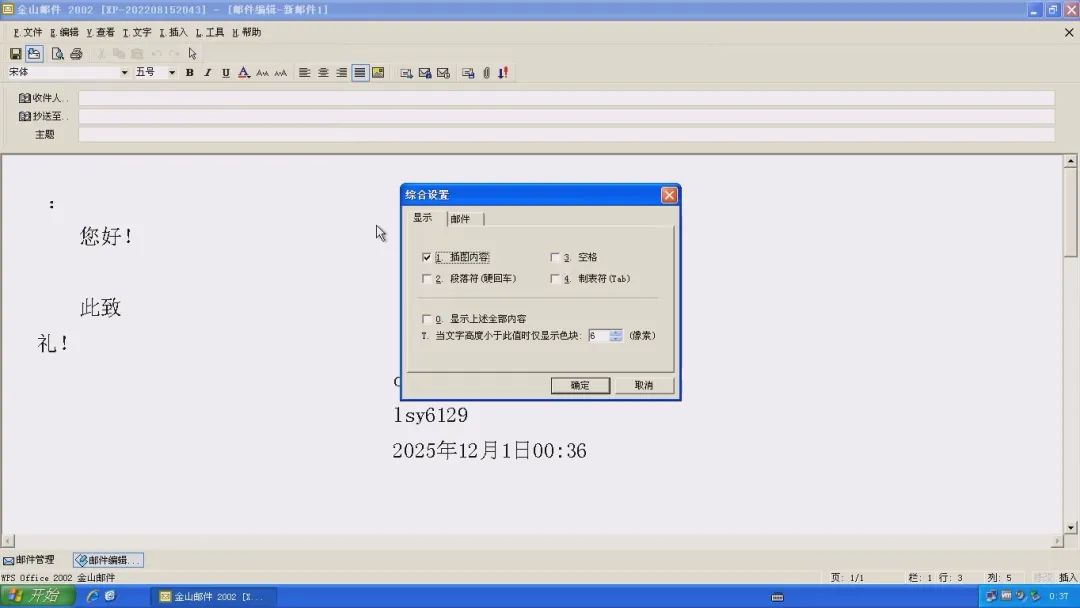Open Print Preview with the magnifier page icon
The image size is (1080, 608).
coord(58,54)
